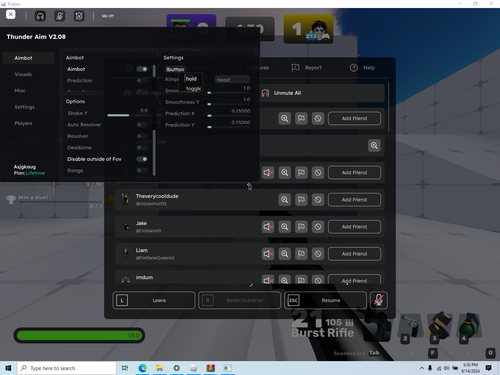Image resolution: width=500 pixels, height=375 pixels.
Task: Click the Leave button
Action: (x=154, y=300)
